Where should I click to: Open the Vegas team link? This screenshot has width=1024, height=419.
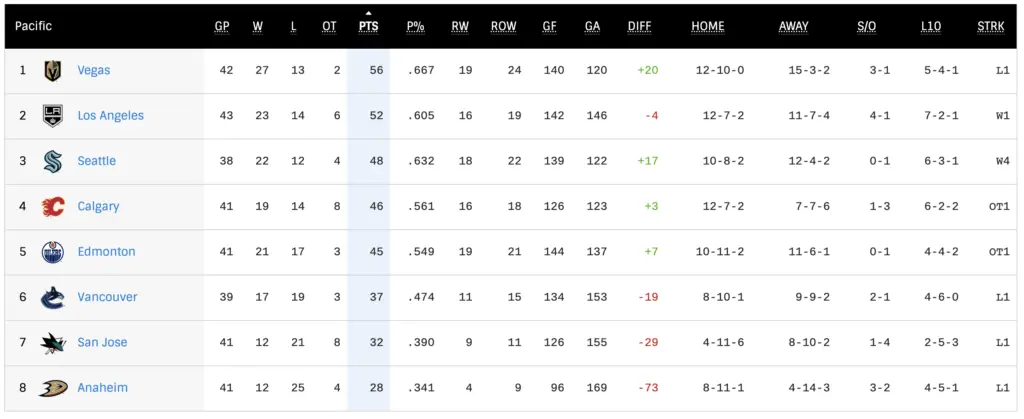94,71
